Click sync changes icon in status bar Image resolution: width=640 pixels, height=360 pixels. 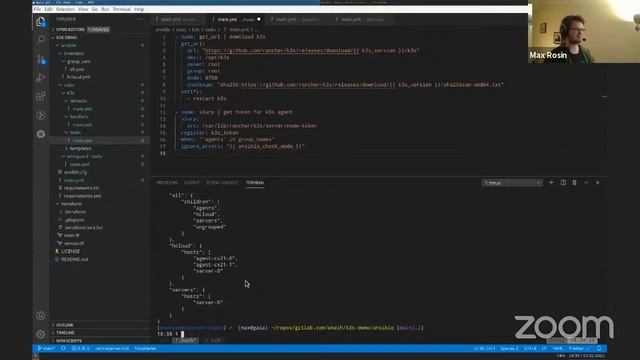tap(63, 348)
